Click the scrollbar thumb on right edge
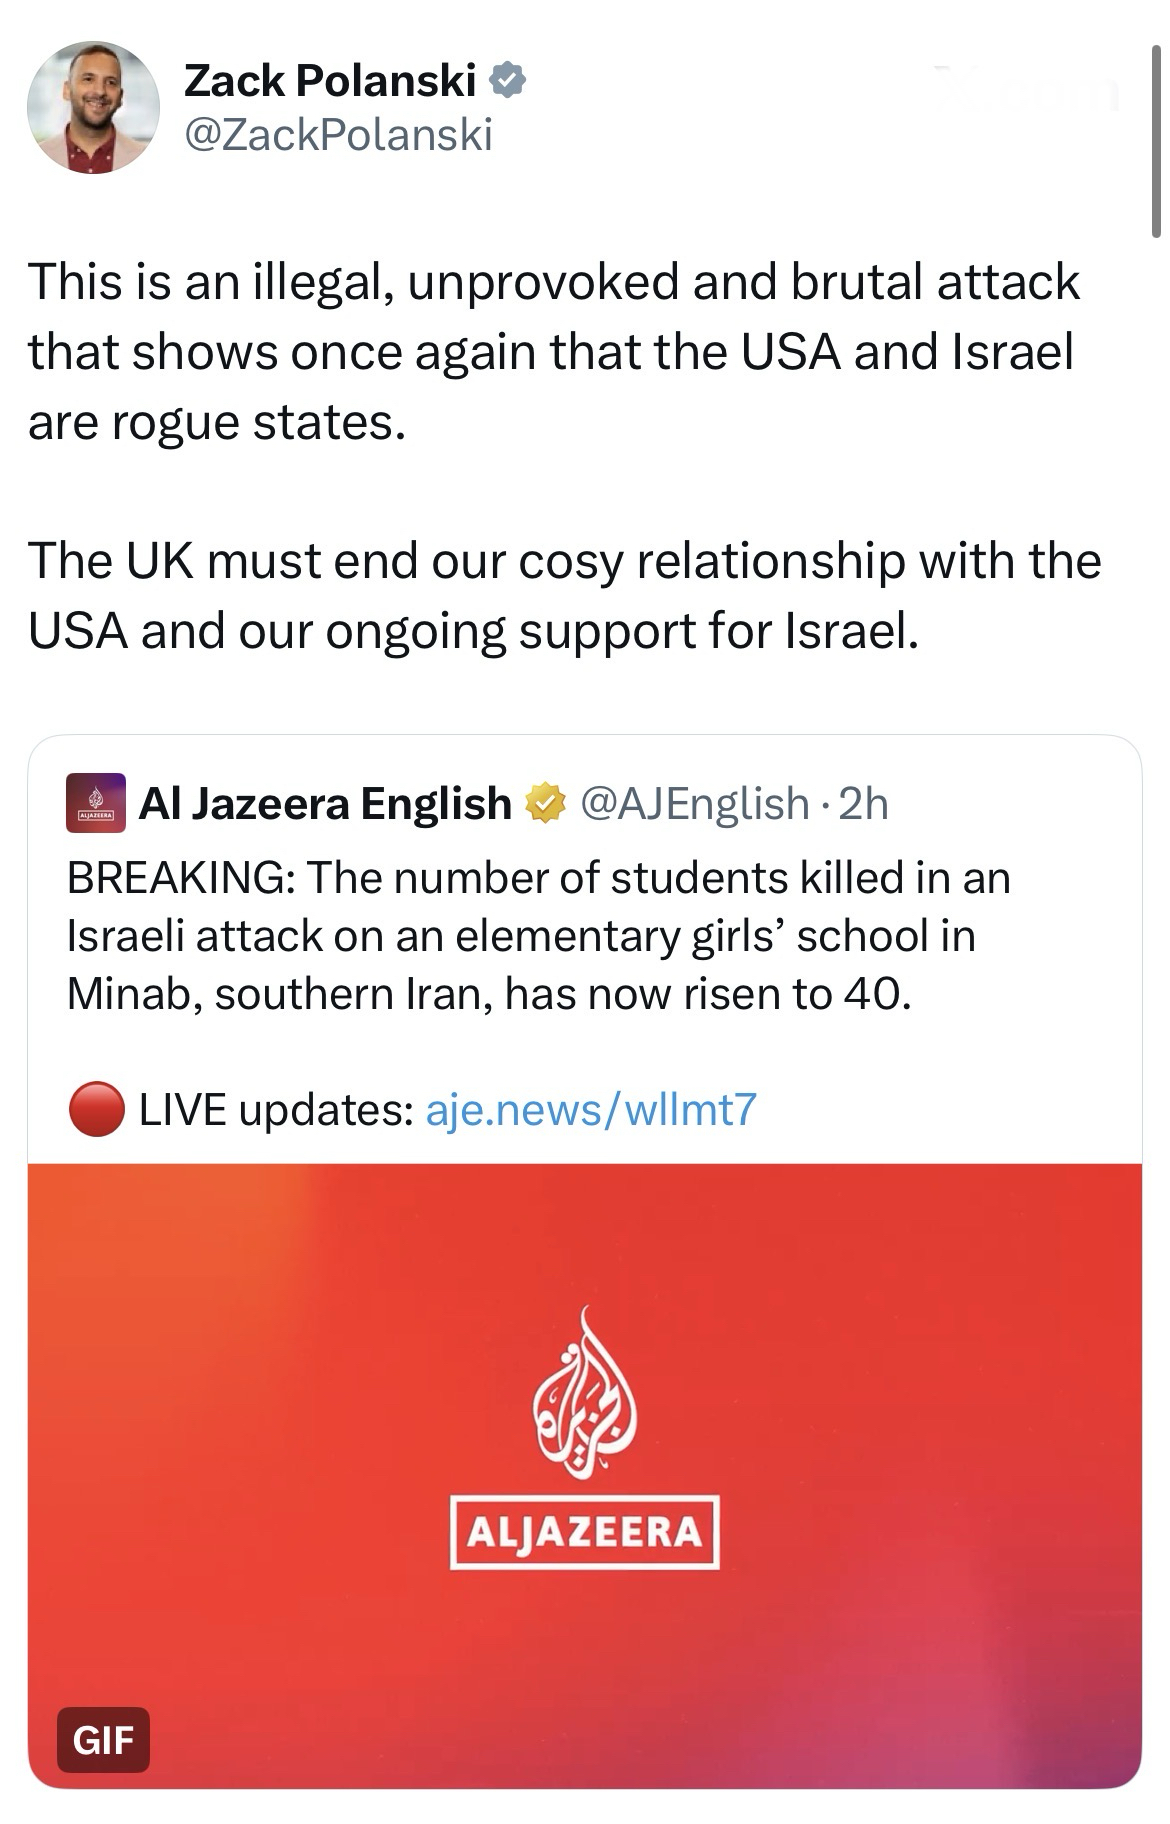The image size is (1170, 1824). [1156, 150]
